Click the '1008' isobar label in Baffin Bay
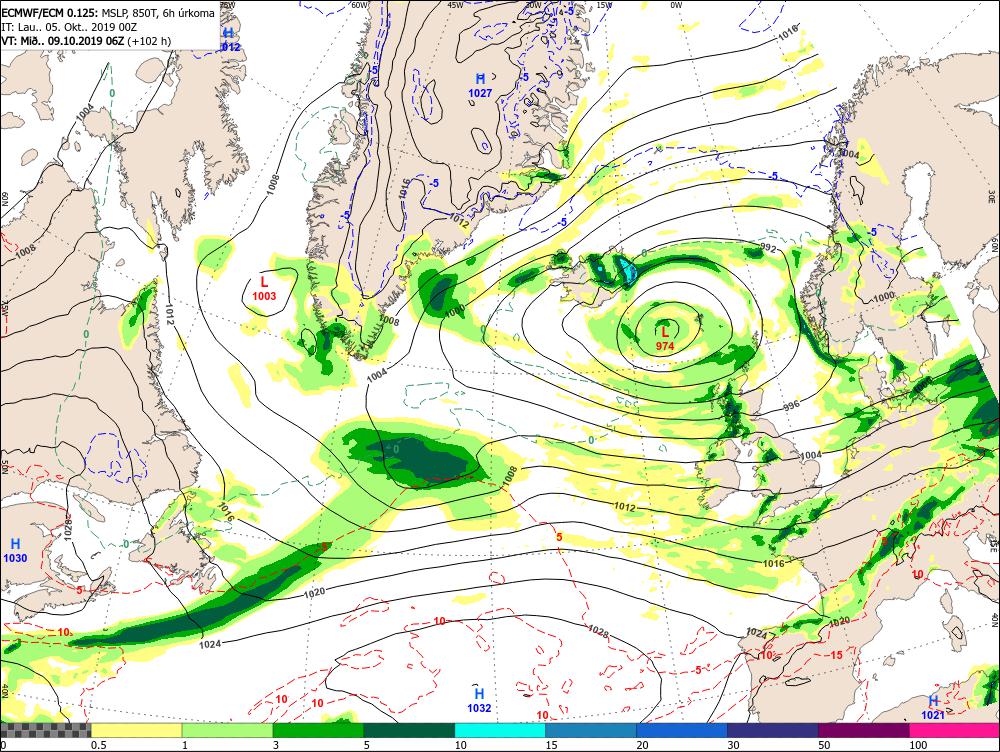The image size is (1000, 752). click(x=273, y=184)
